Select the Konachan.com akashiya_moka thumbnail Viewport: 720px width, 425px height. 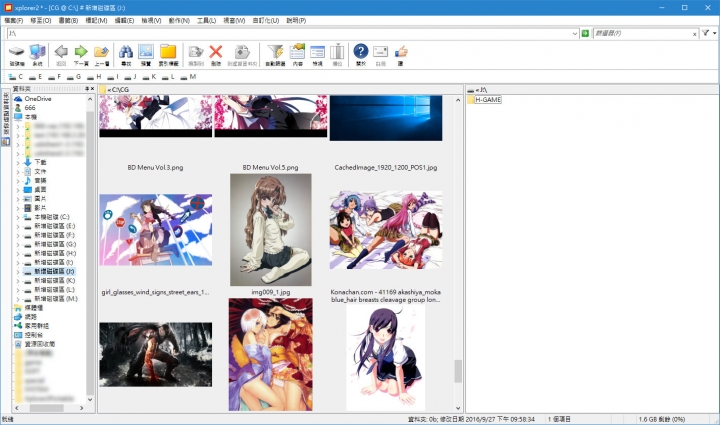(386, 229)
